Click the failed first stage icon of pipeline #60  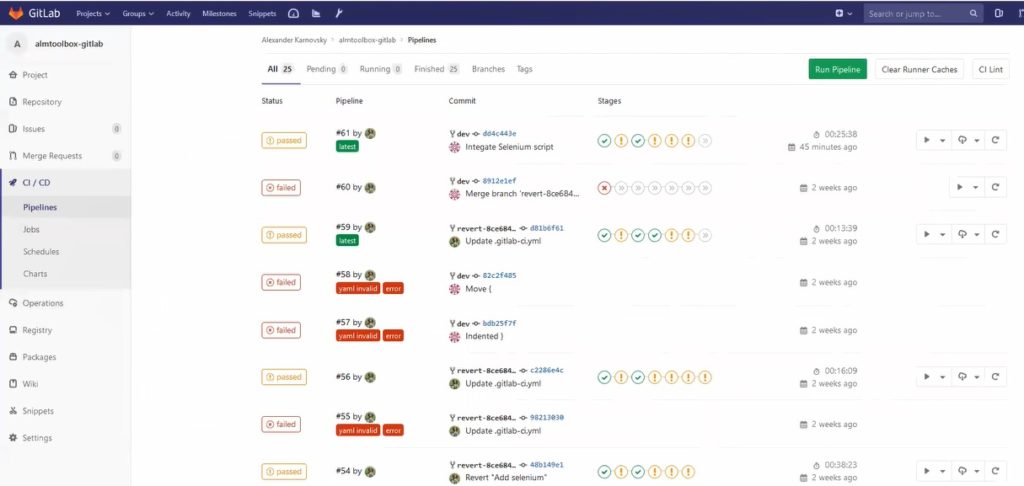coord(604,187)
